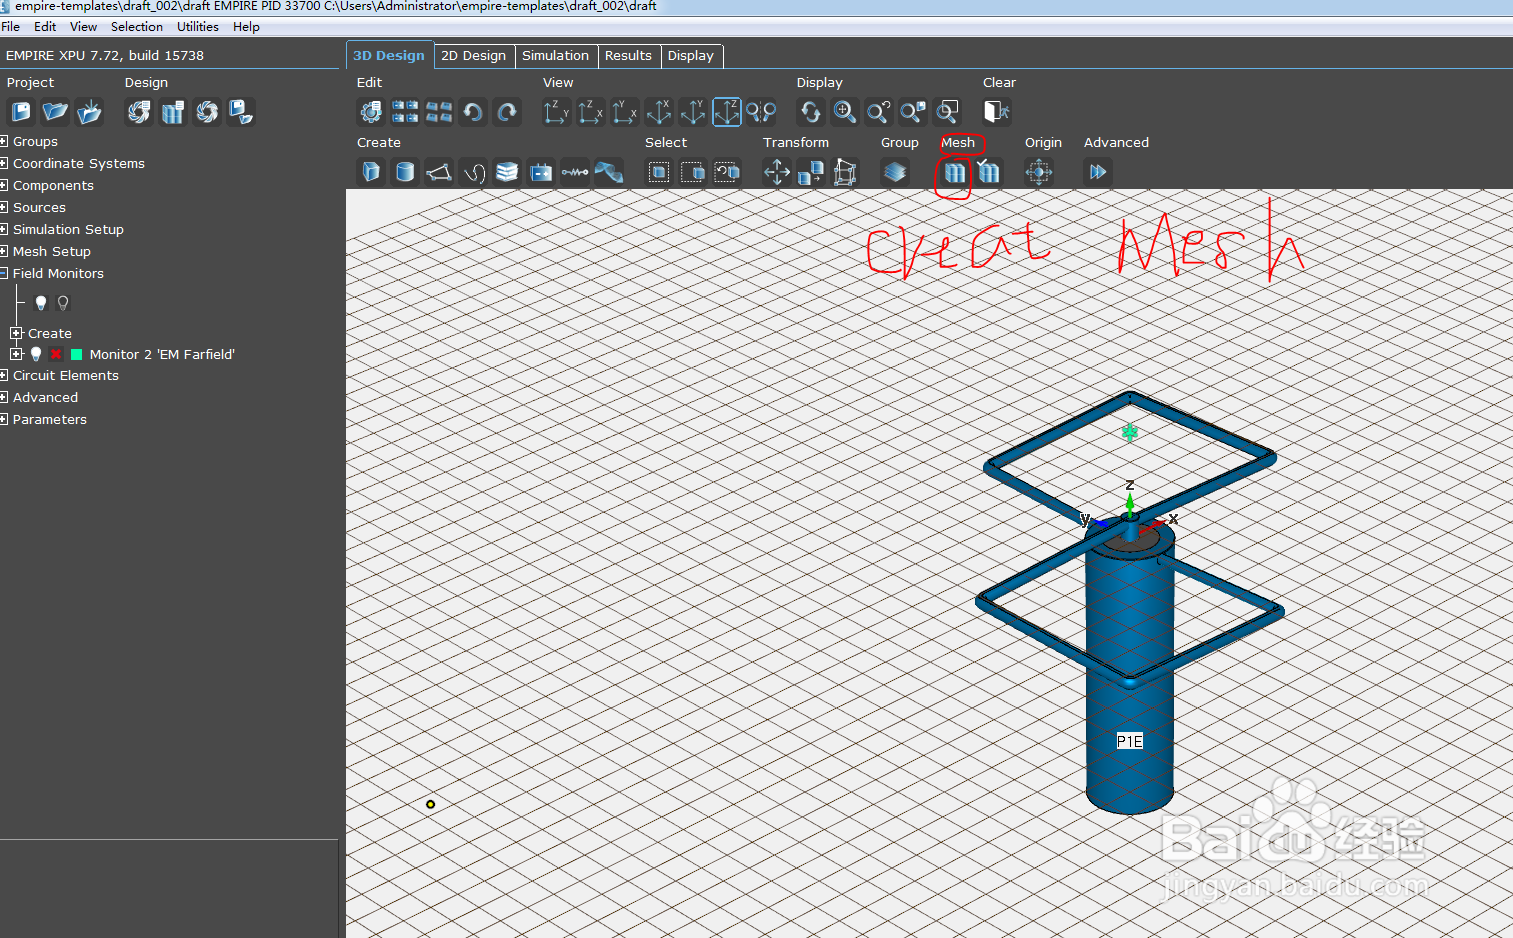
Task: Expand the Parameters node
Action: tap(4, 419)
